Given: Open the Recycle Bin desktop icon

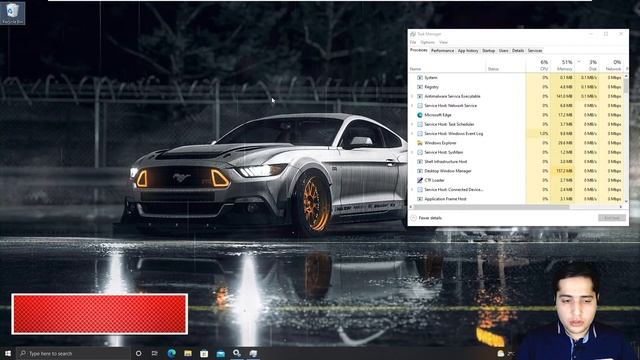Looking at the screenshot, I should pyautogui.click(x=13, y=13).
